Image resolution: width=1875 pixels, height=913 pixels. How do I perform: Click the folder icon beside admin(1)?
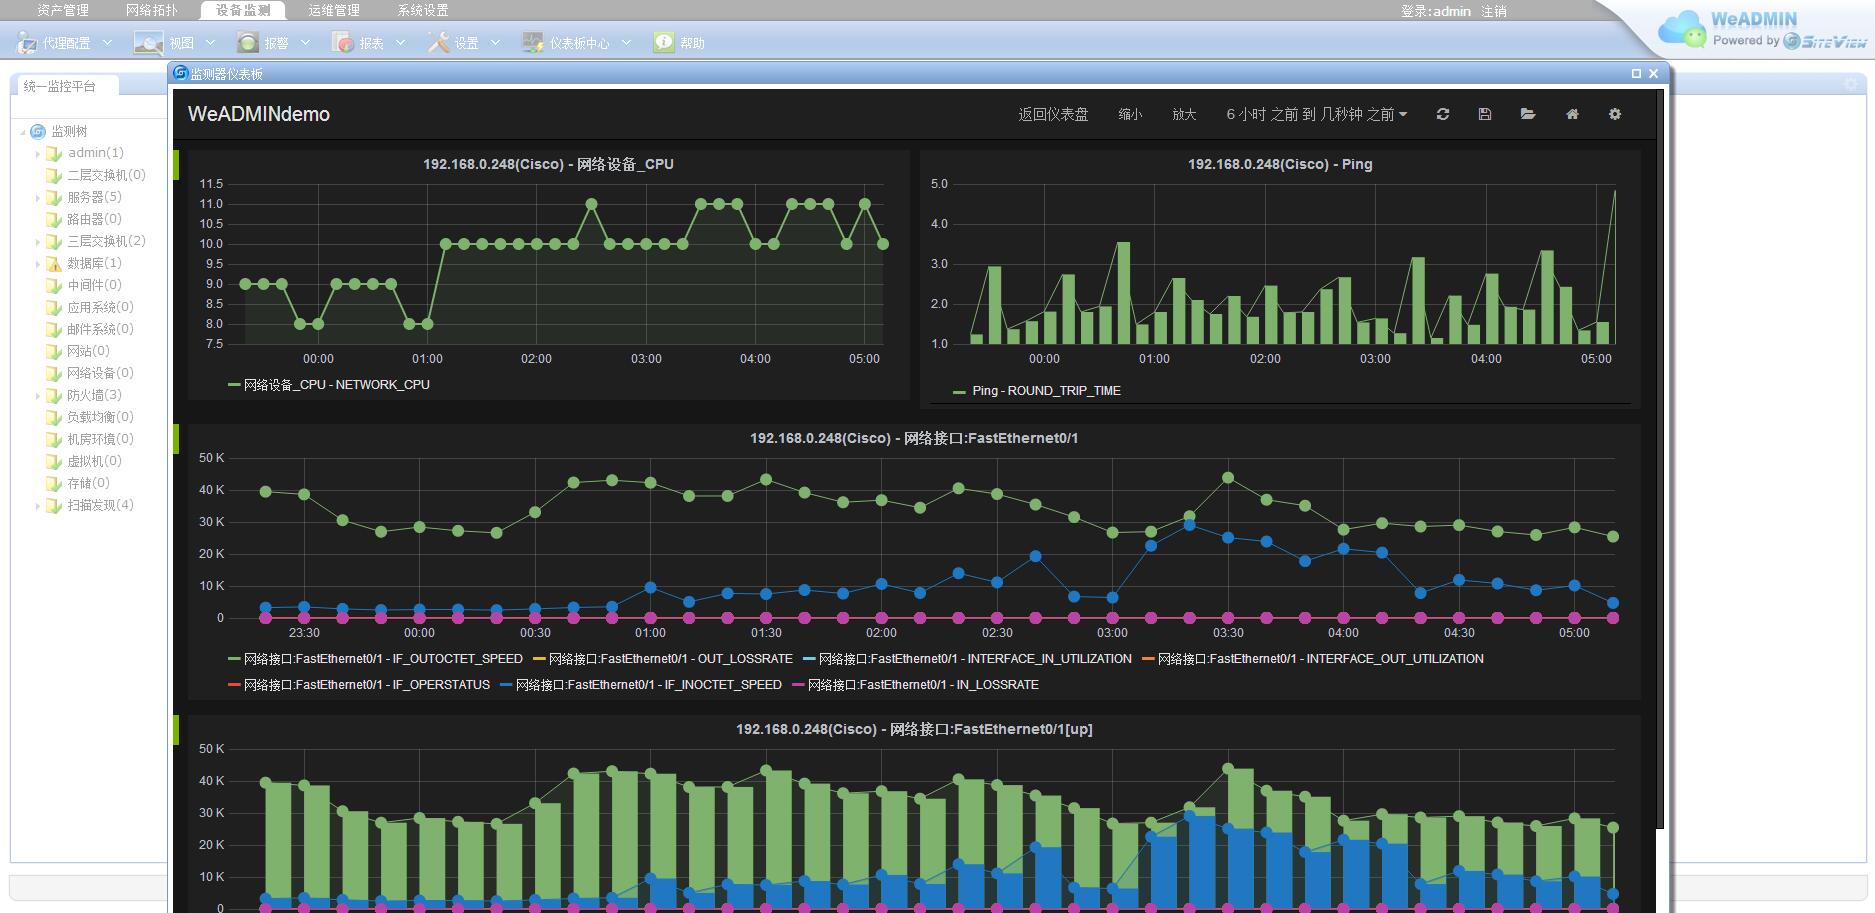54,153
